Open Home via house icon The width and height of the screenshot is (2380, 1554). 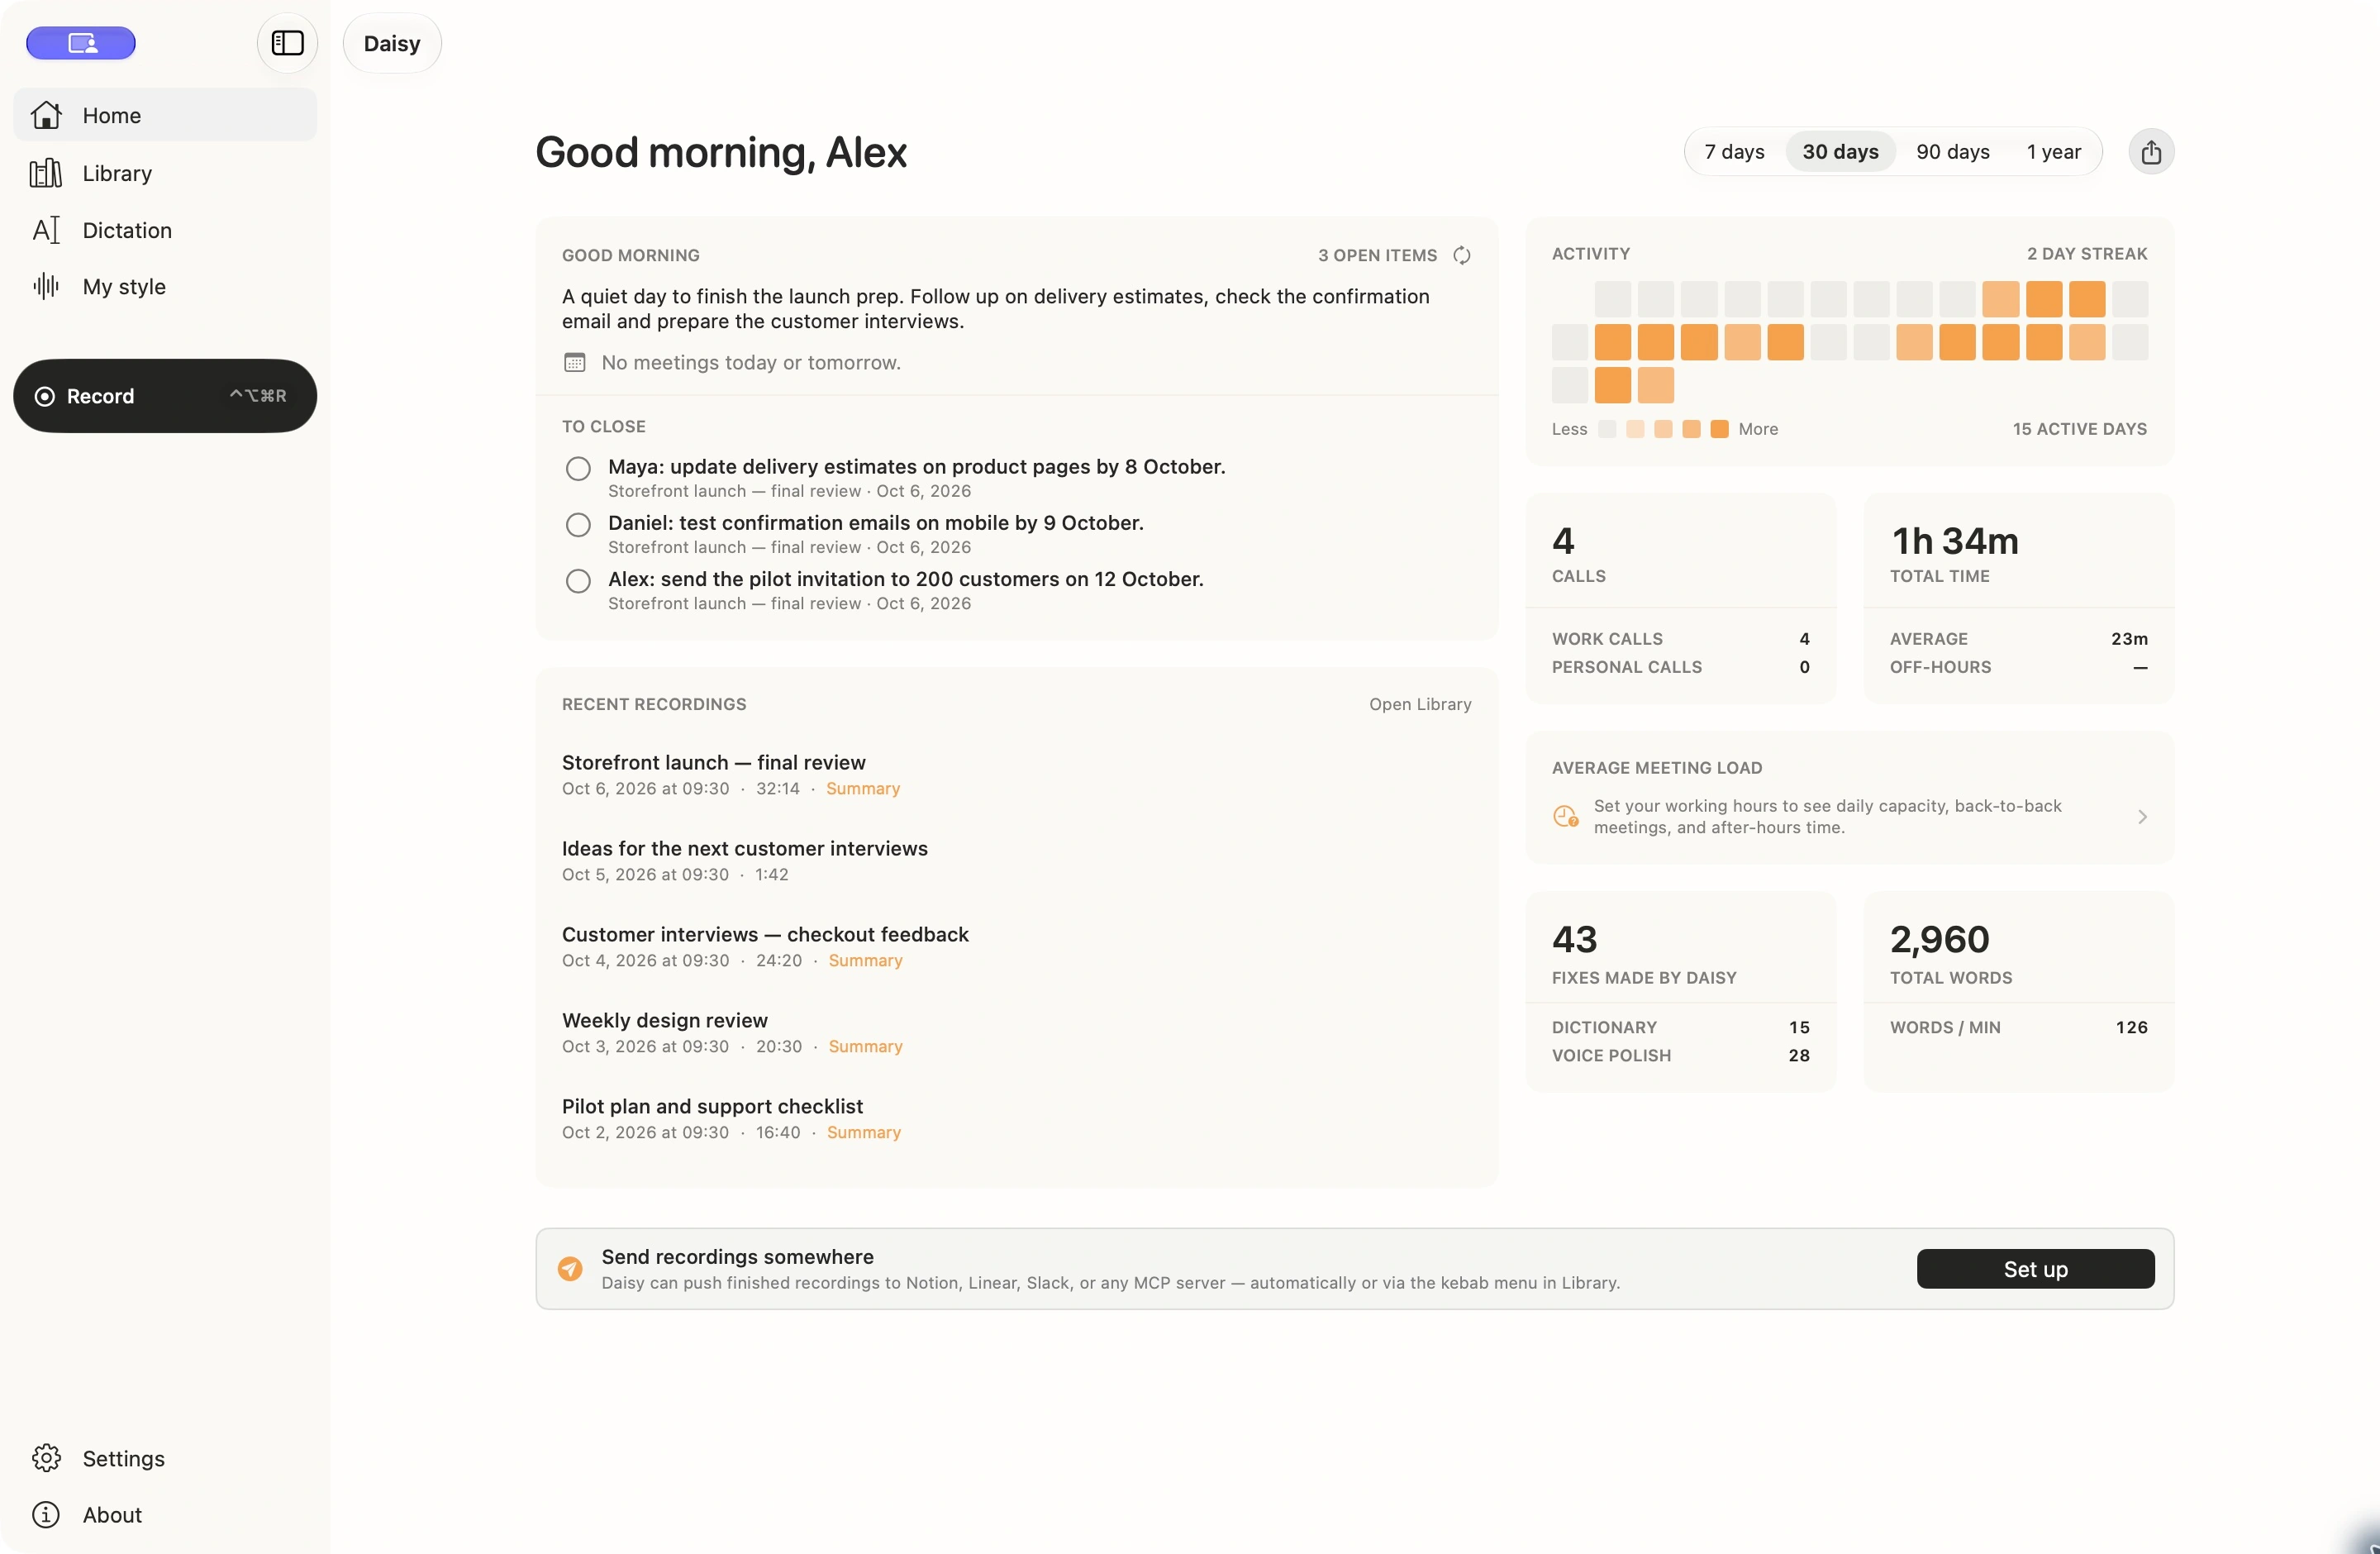coord(46,115)
